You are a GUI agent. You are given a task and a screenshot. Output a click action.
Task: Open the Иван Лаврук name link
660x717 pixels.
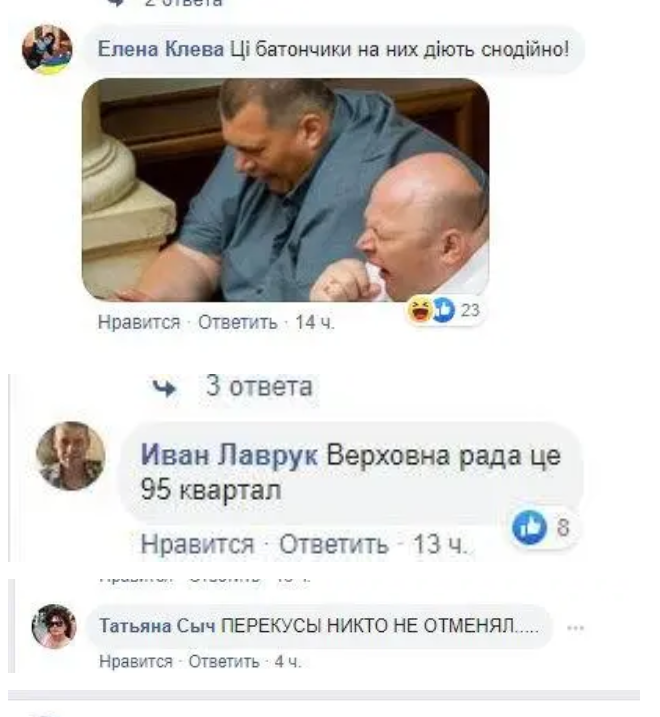click(x=229, y=456)
